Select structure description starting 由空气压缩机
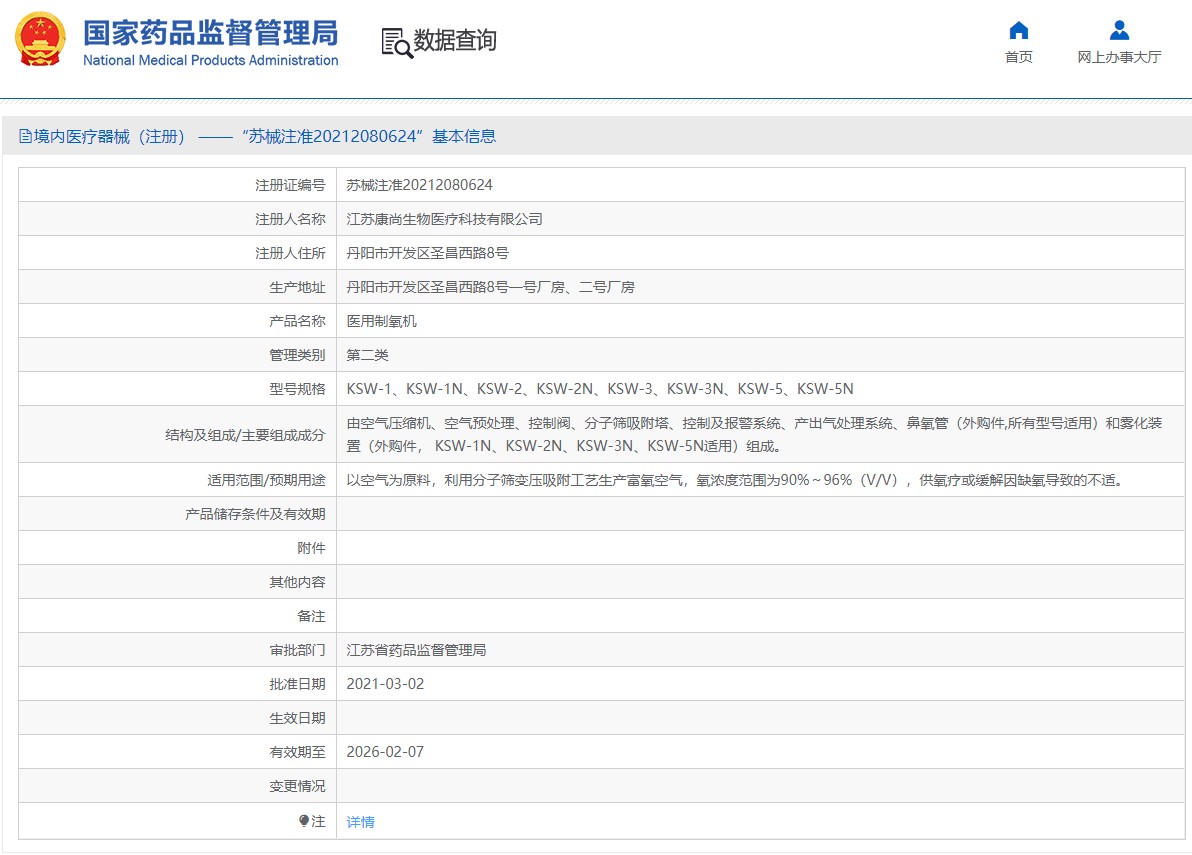 754,434
